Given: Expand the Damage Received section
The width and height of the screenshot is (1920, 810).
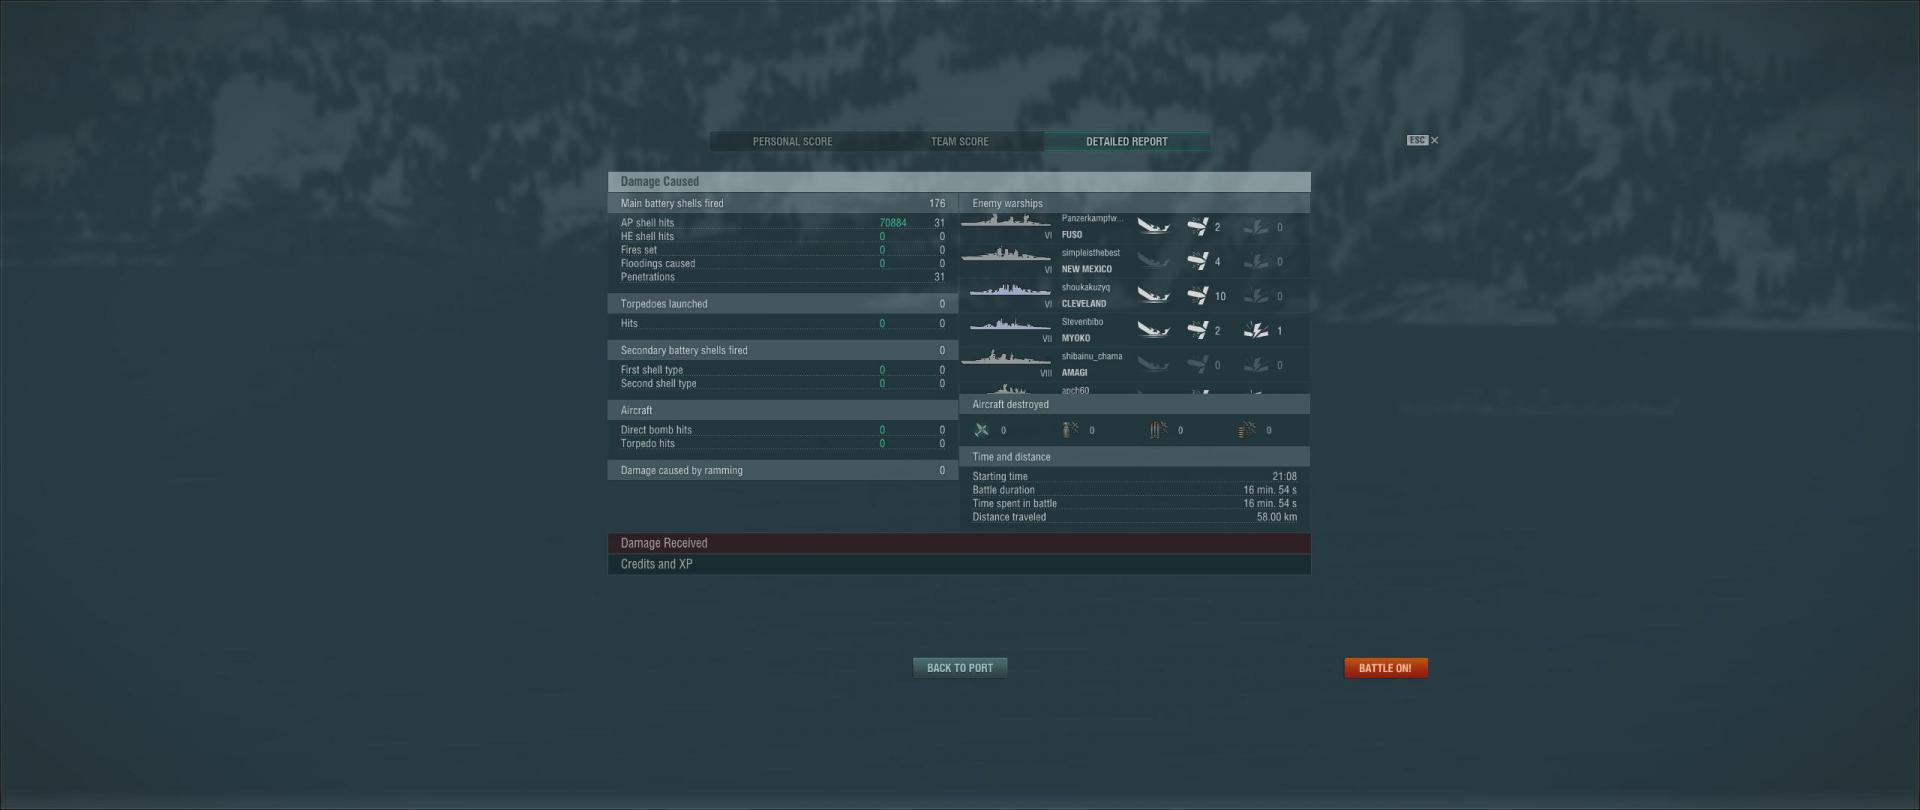Looking at the screenshot, I should [x=959, y=543].
